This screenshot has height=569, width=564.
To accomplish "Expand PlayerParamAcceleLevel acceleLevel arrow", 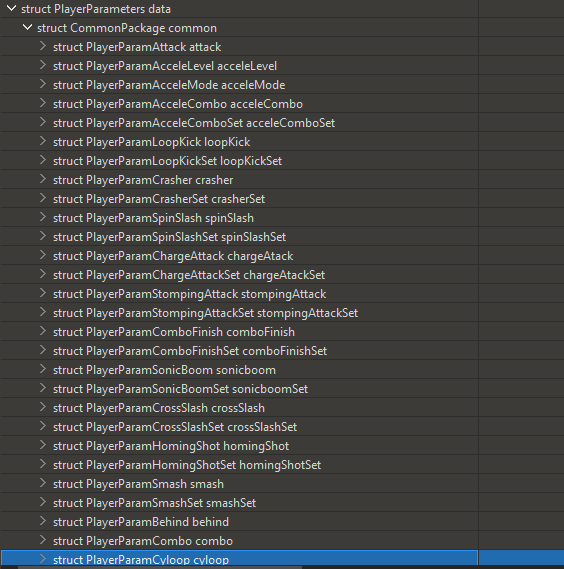I will point(43,65).
